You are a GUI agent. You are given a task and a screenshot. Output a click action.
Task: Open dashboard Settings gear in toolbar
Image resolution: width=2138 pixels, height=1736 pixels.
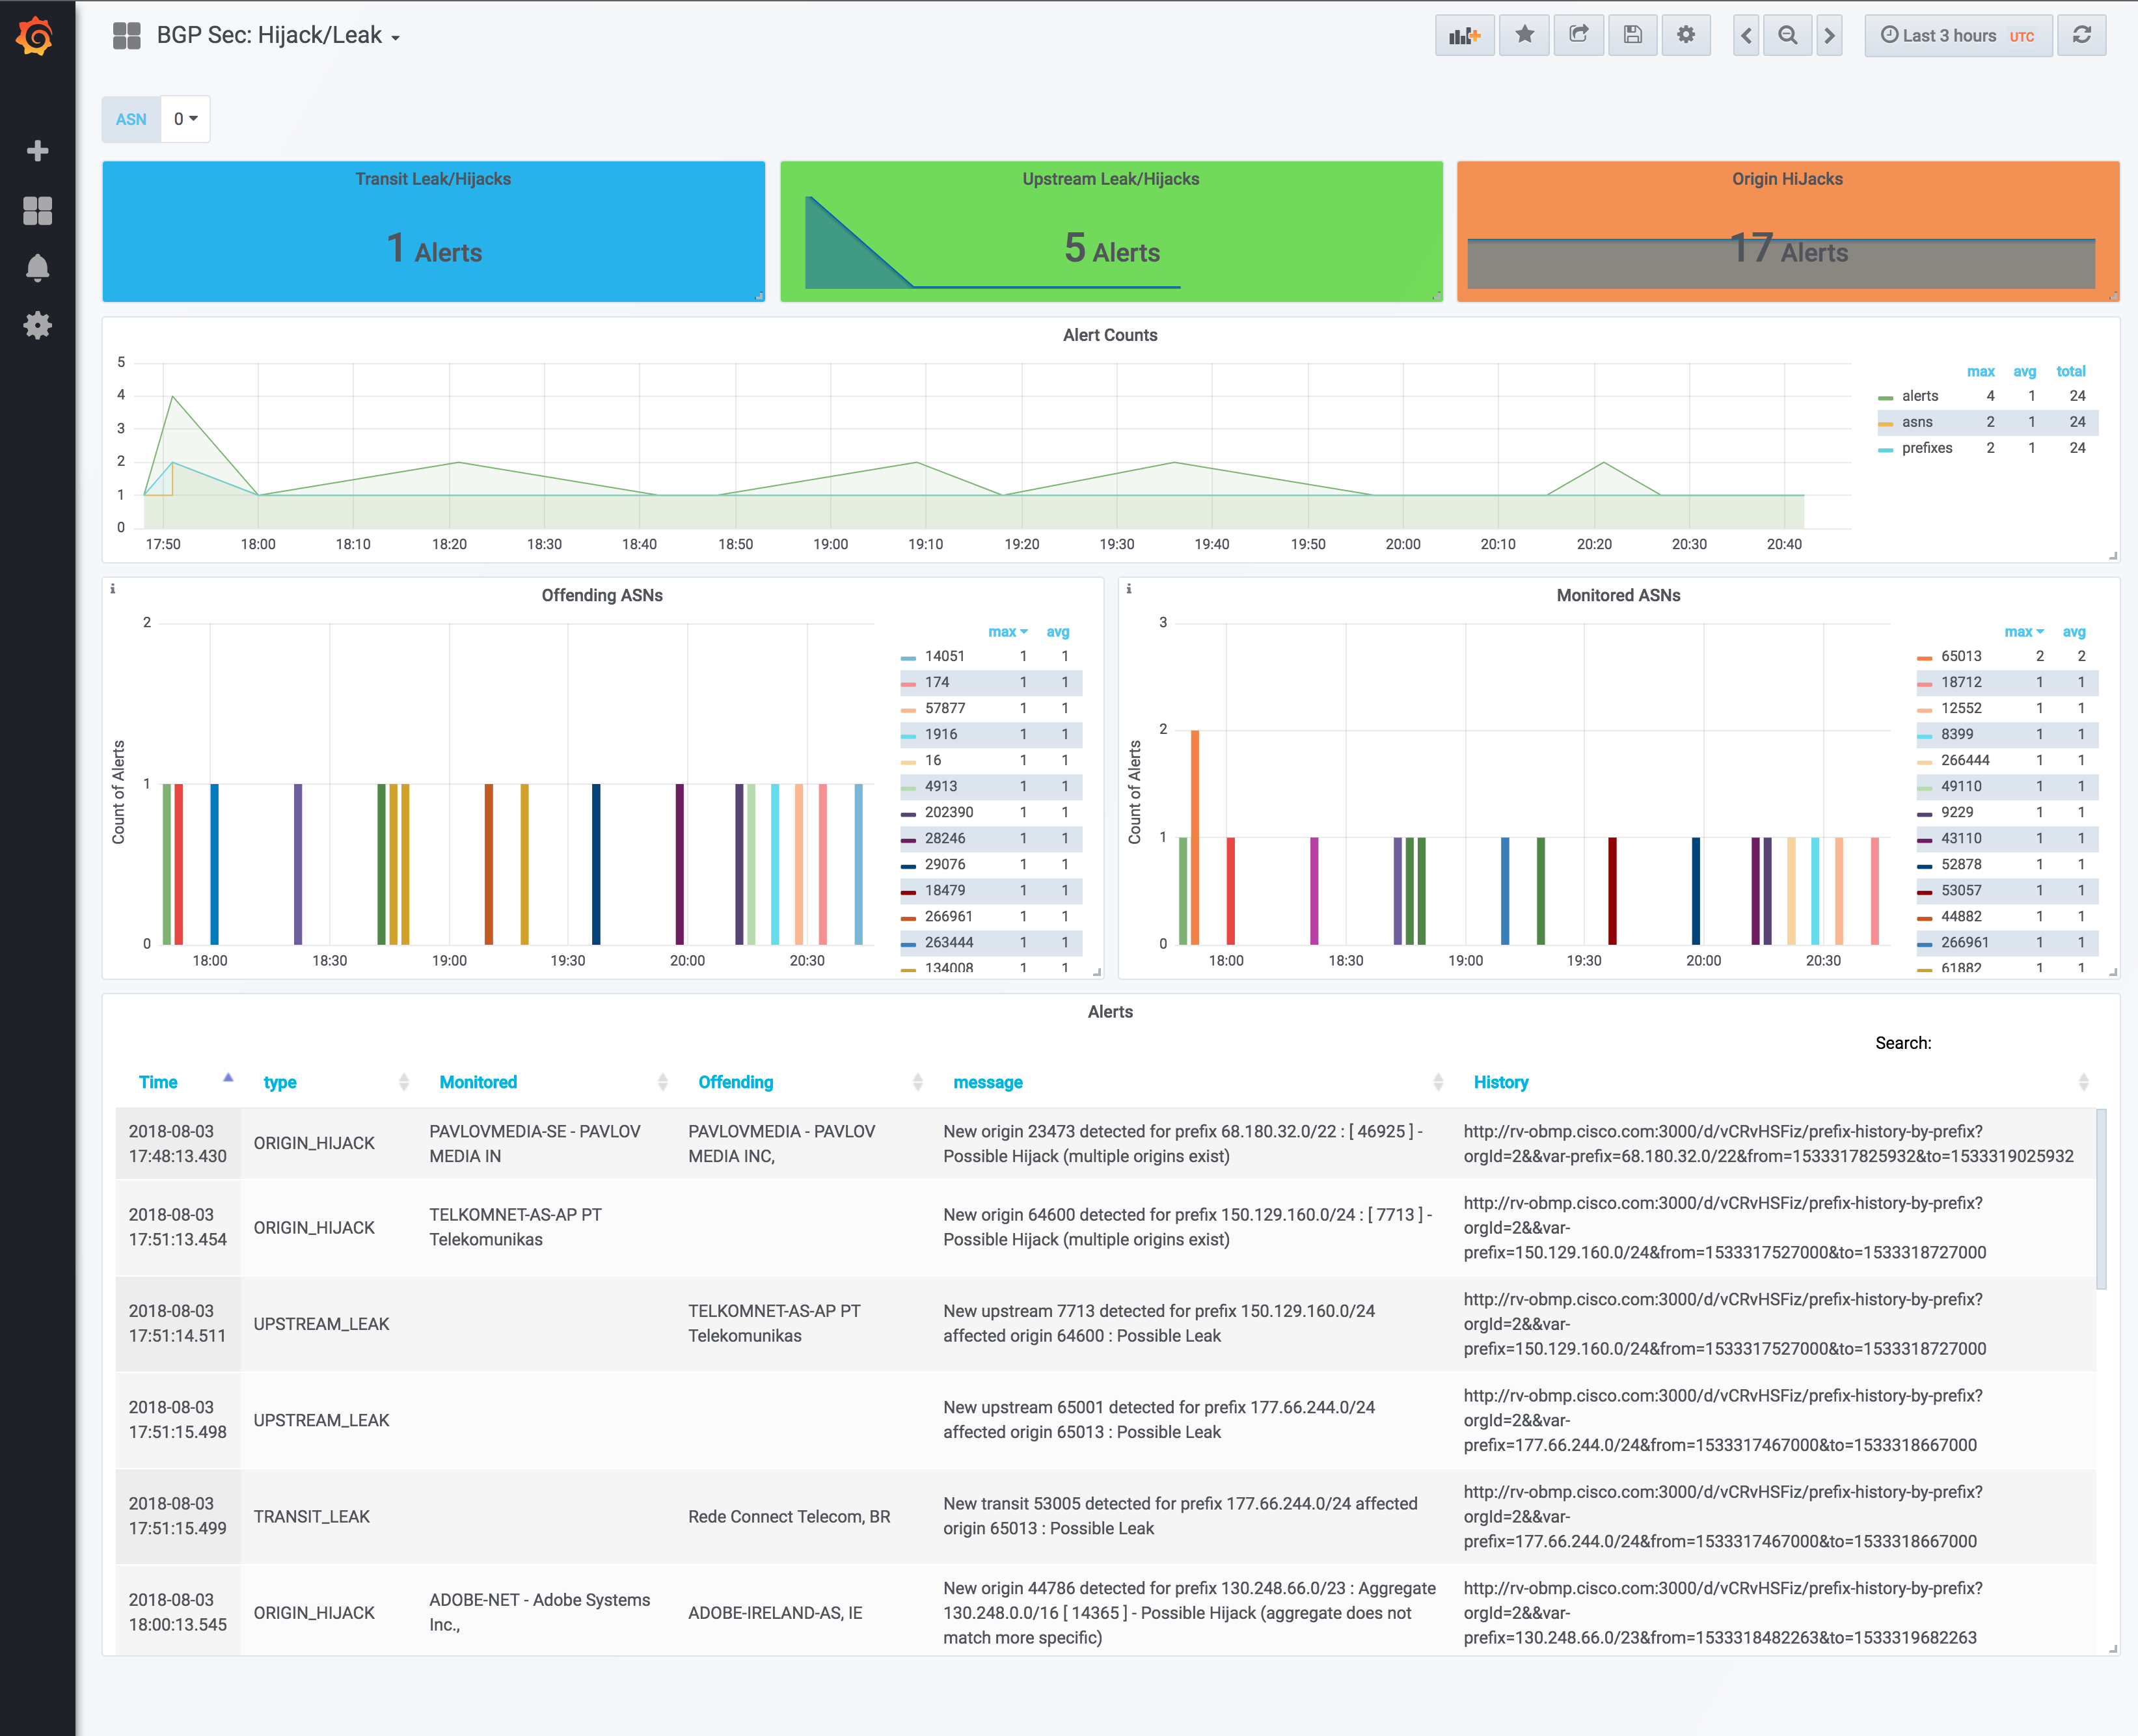(1686, 36)
